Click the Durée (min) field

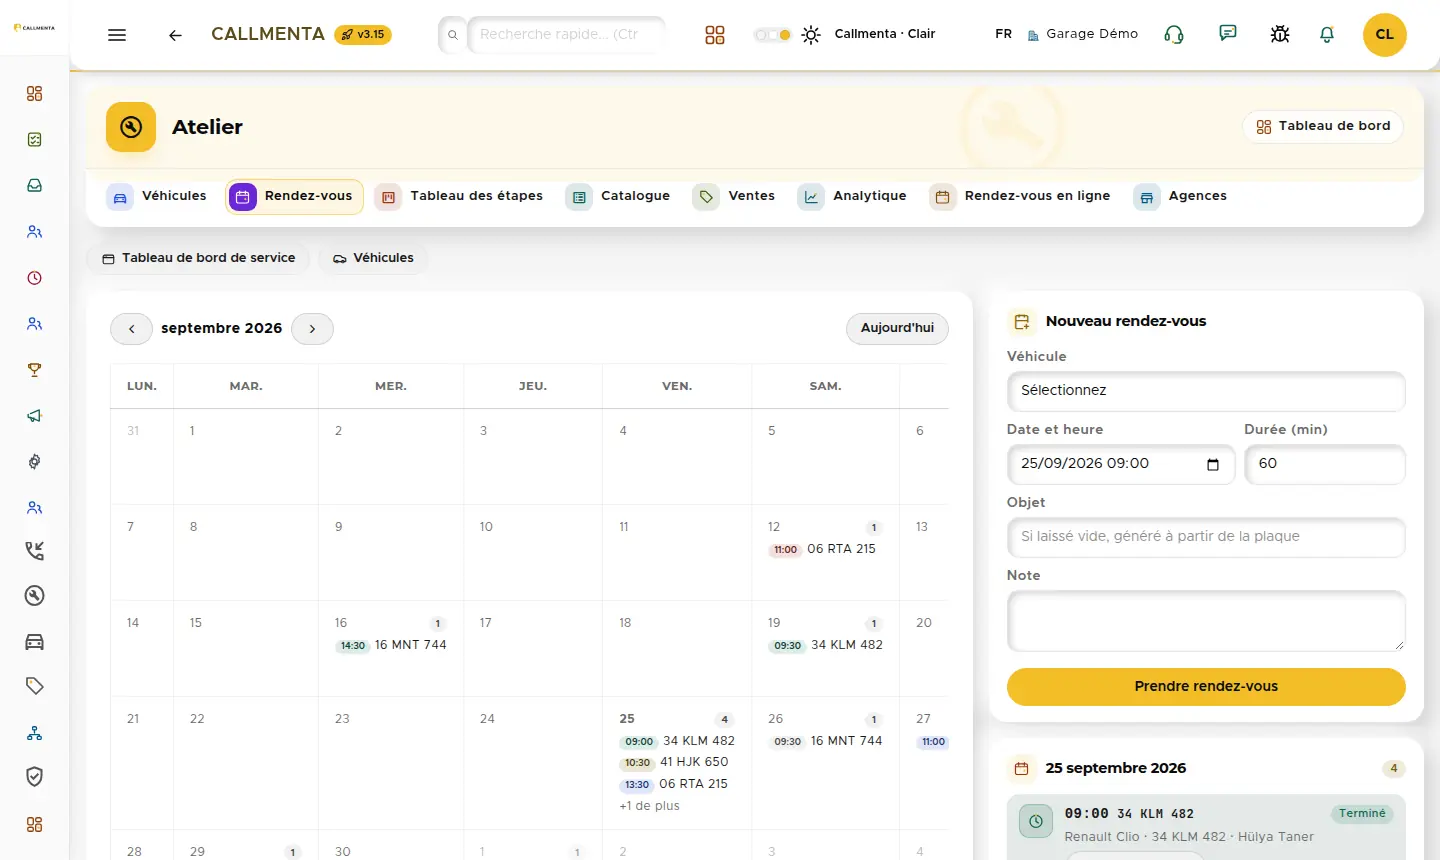pos(1325,465)
